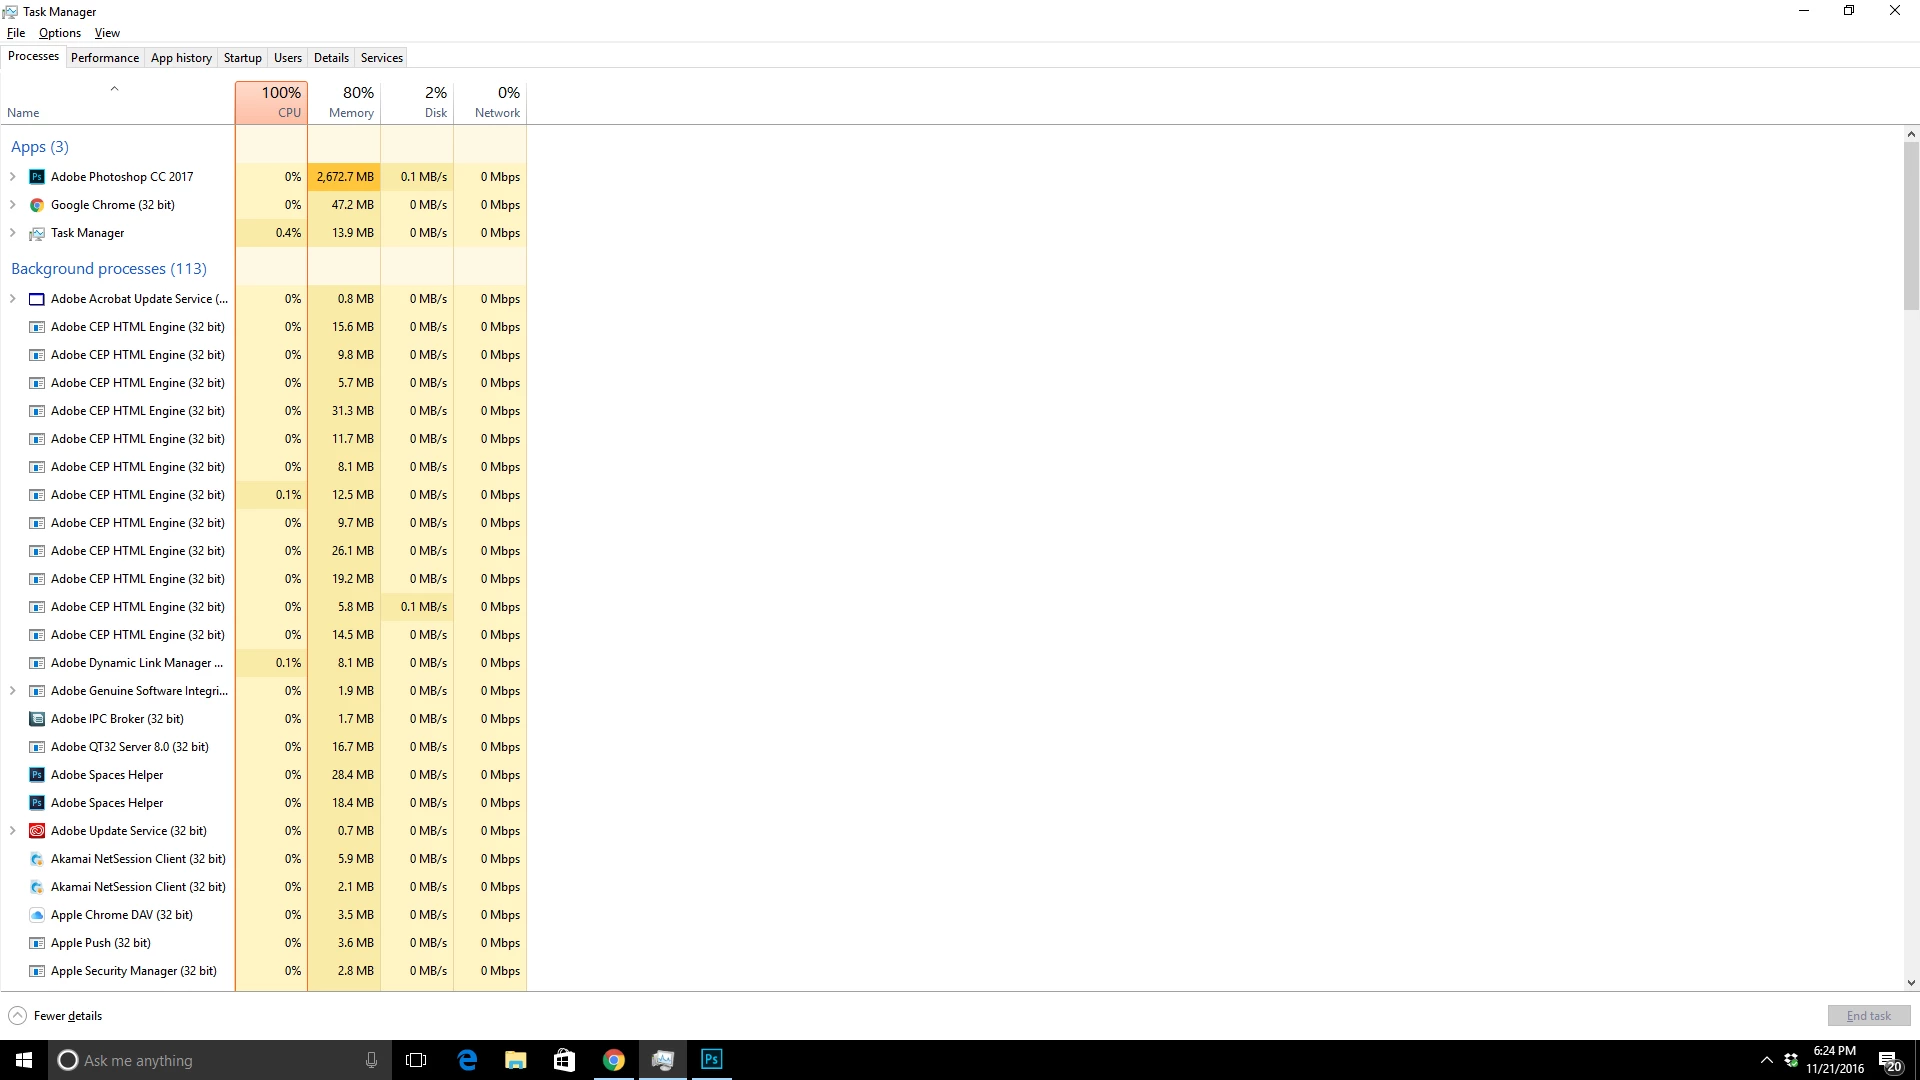Expand the Google Chrome process group
Viewport: 1920px width, 1080px height.
coord(13,205)
